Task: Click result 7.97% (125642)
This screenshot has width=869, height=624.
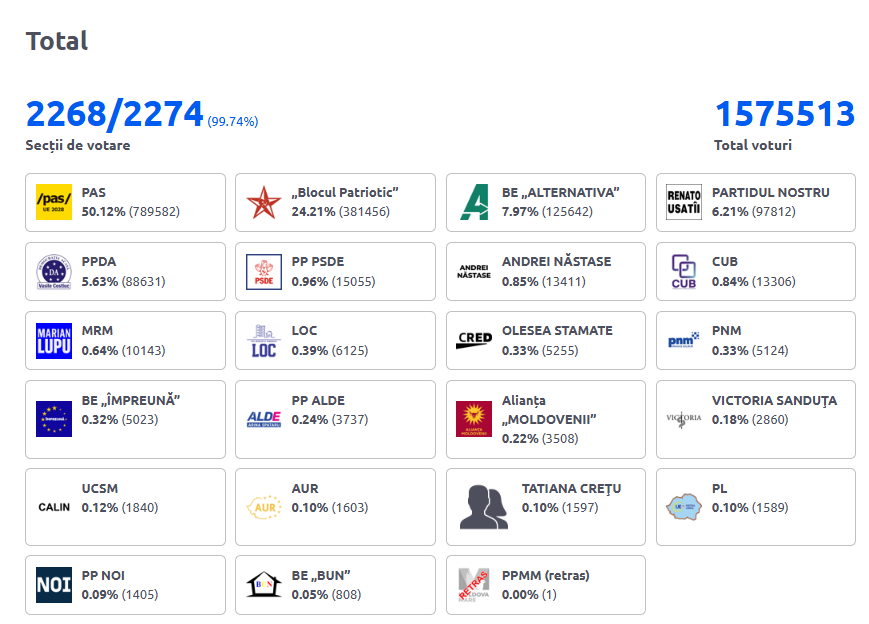Action: pos(548,212)
